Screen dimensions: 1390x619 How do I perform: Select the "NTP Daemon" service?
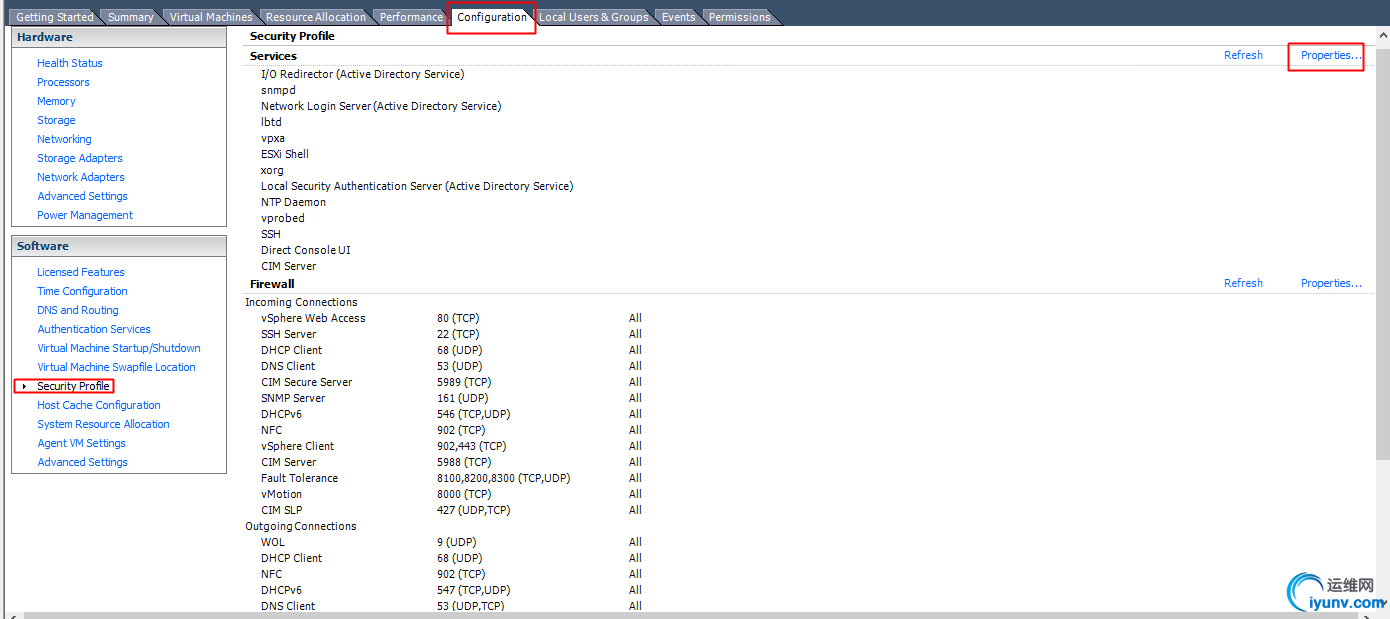293,202
